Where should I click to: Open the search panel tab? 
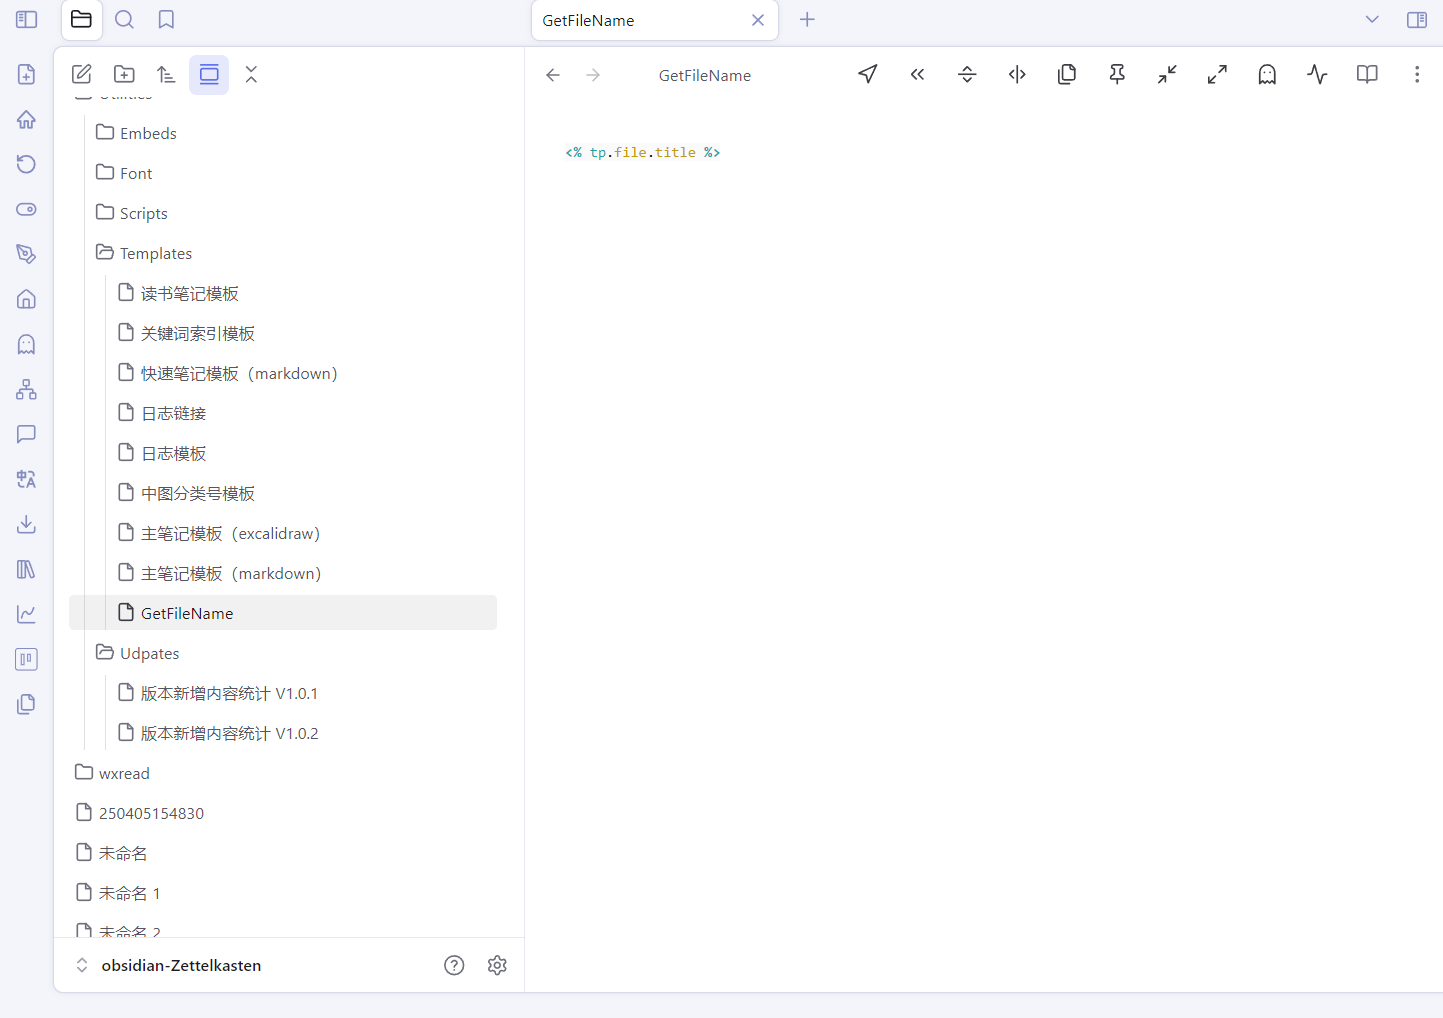tap(124, 19)
